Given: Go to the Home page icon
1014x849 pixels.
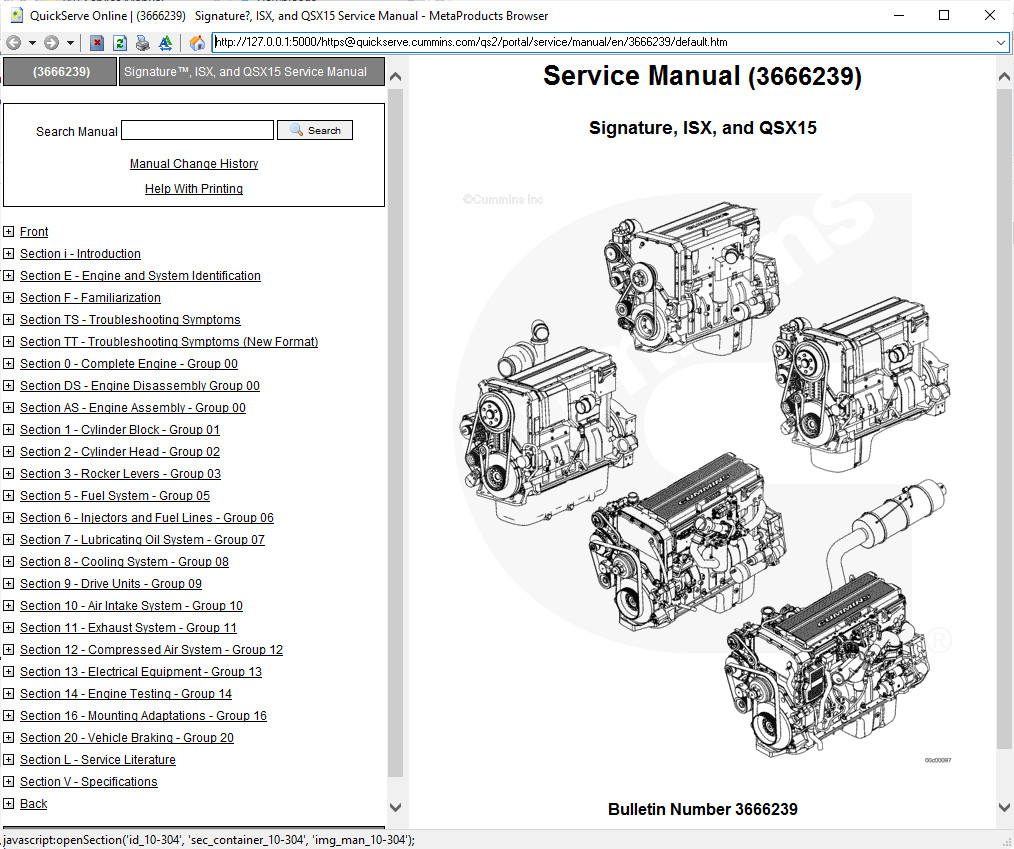Looking at the screenshot, I should 197,43.
